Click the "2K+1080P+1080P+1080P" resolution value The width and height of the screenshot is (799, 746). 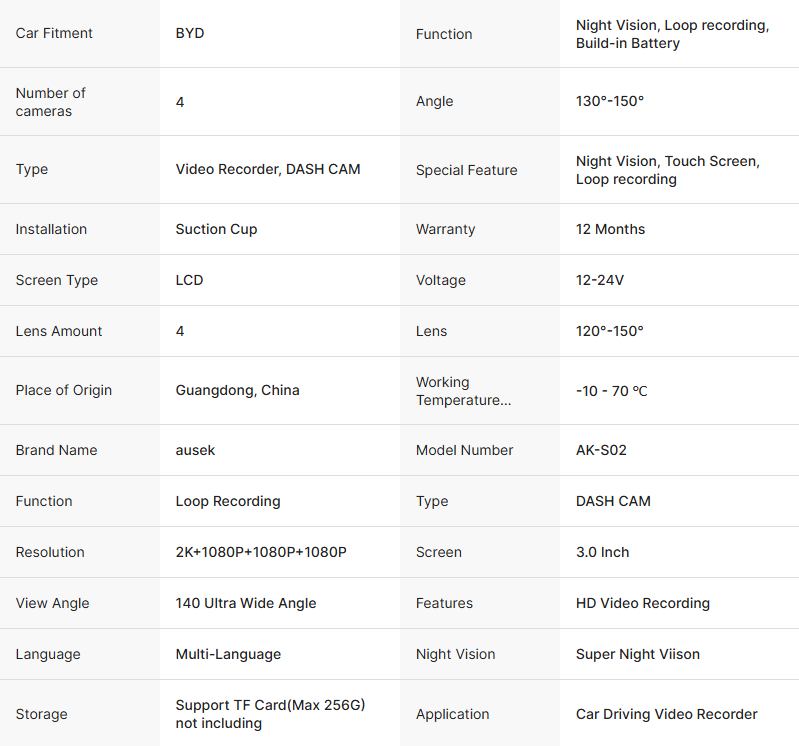point(261,552)
